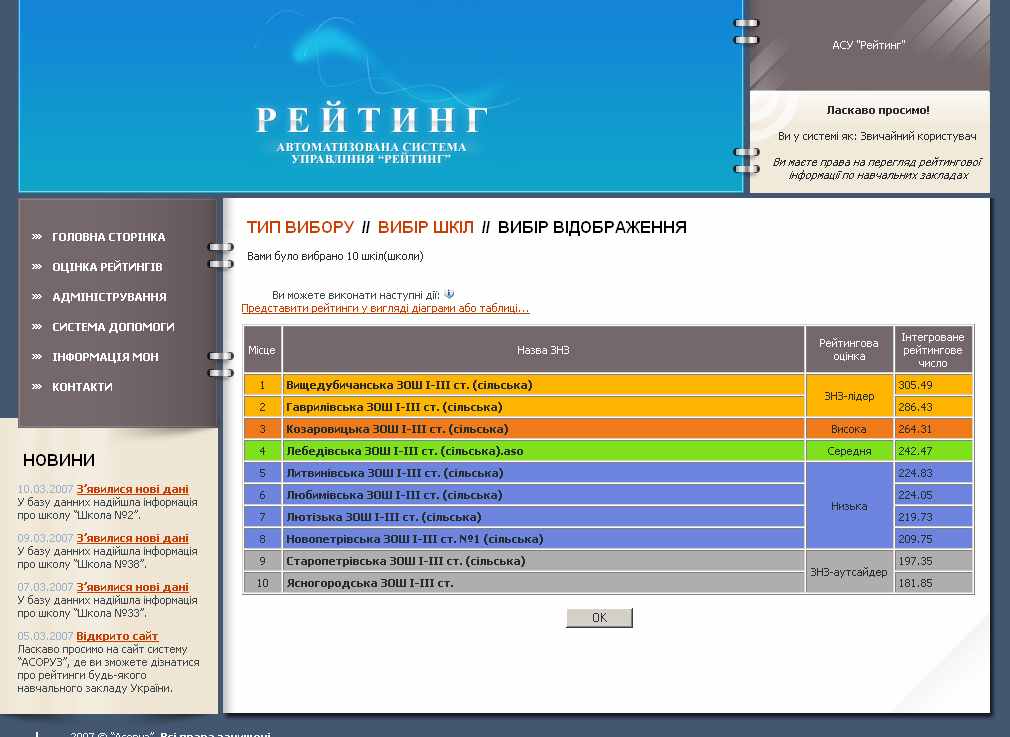
Task: Click the rating value 305.49
Action: 915,385
